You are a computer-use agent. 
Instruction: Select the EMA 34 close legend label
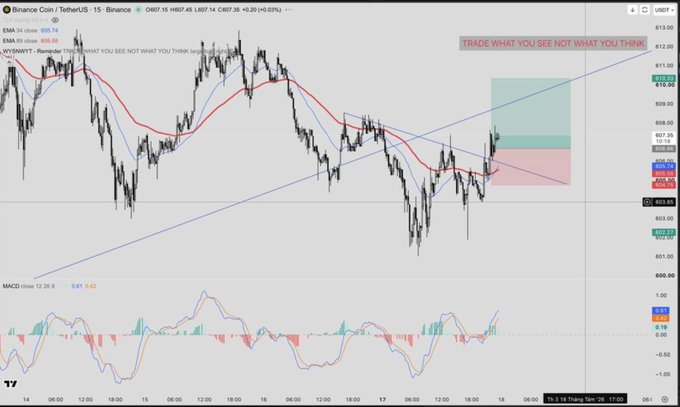20,30
